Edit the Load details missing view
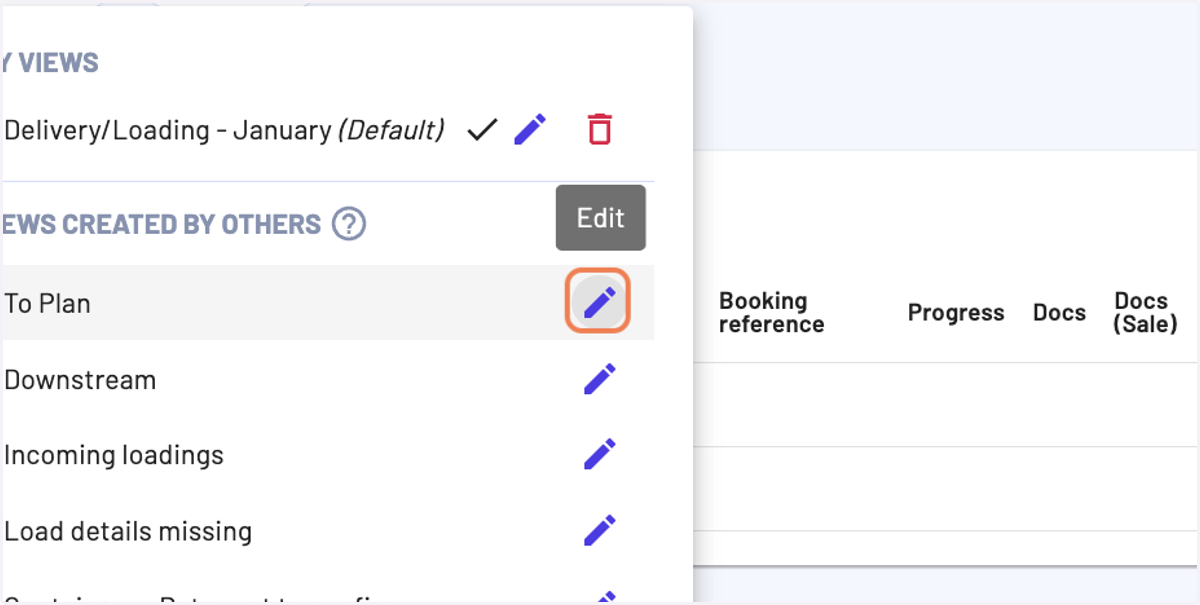This screenshot has width=1200, height=605. pos(600,530)
